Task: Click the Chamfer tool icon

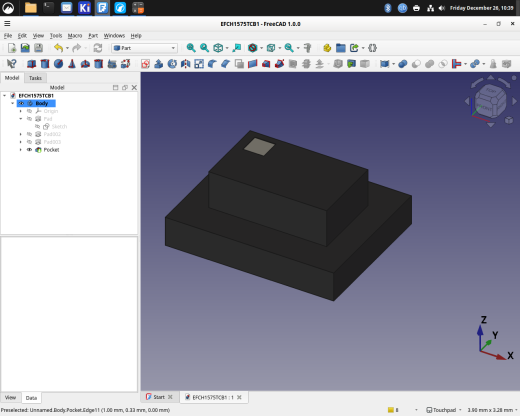Action: [x=226, y=64]
